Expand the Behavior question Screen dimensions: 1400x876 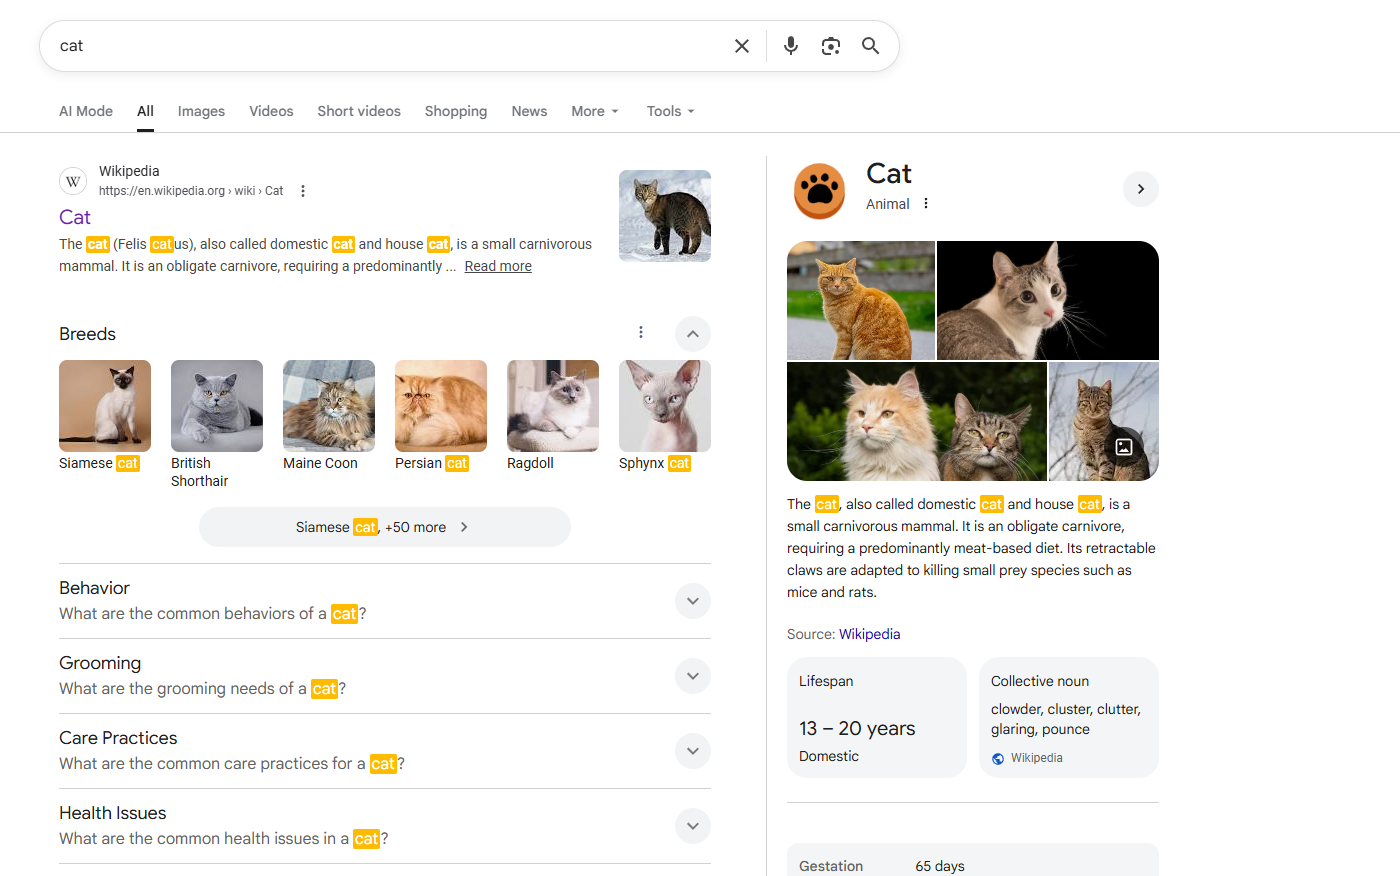pyautogui.click(x=692, y=601)
